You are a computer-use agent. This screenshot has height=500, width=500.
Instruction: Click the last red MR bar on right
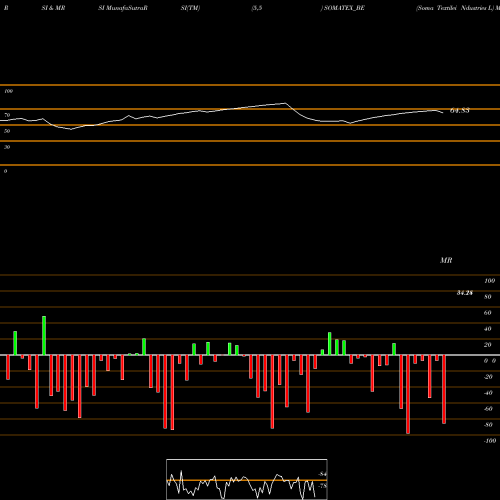click(444, 389)
